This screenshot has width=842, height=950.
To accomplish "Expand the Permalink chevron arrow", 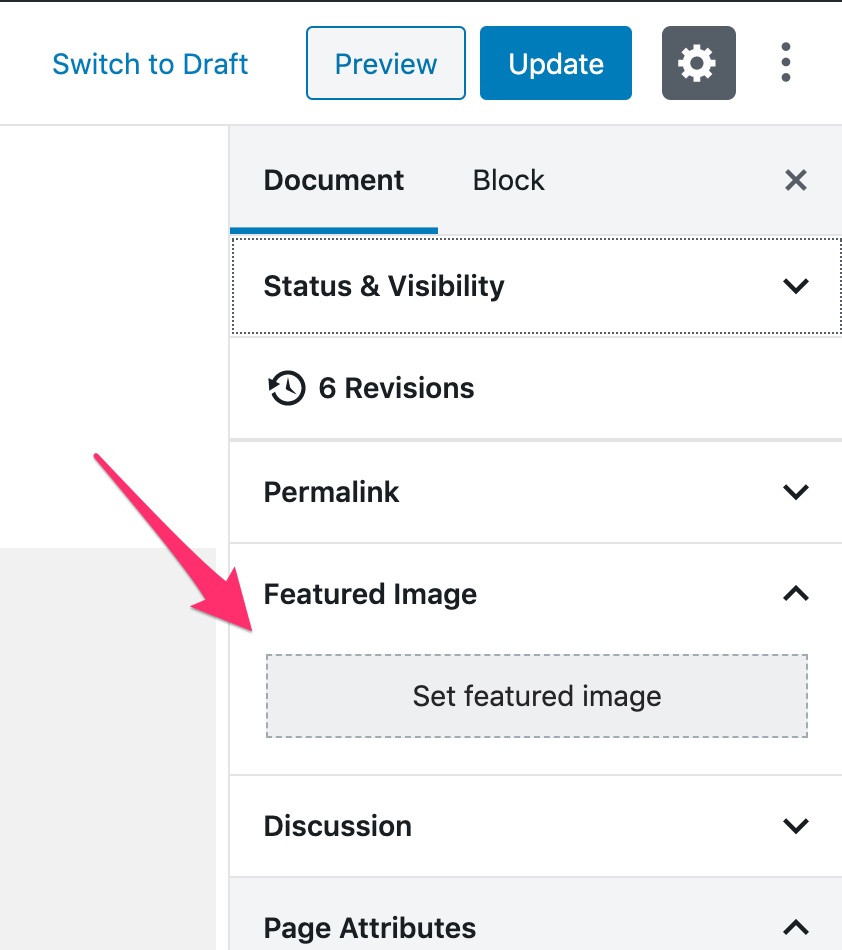I will pos(795,491).
